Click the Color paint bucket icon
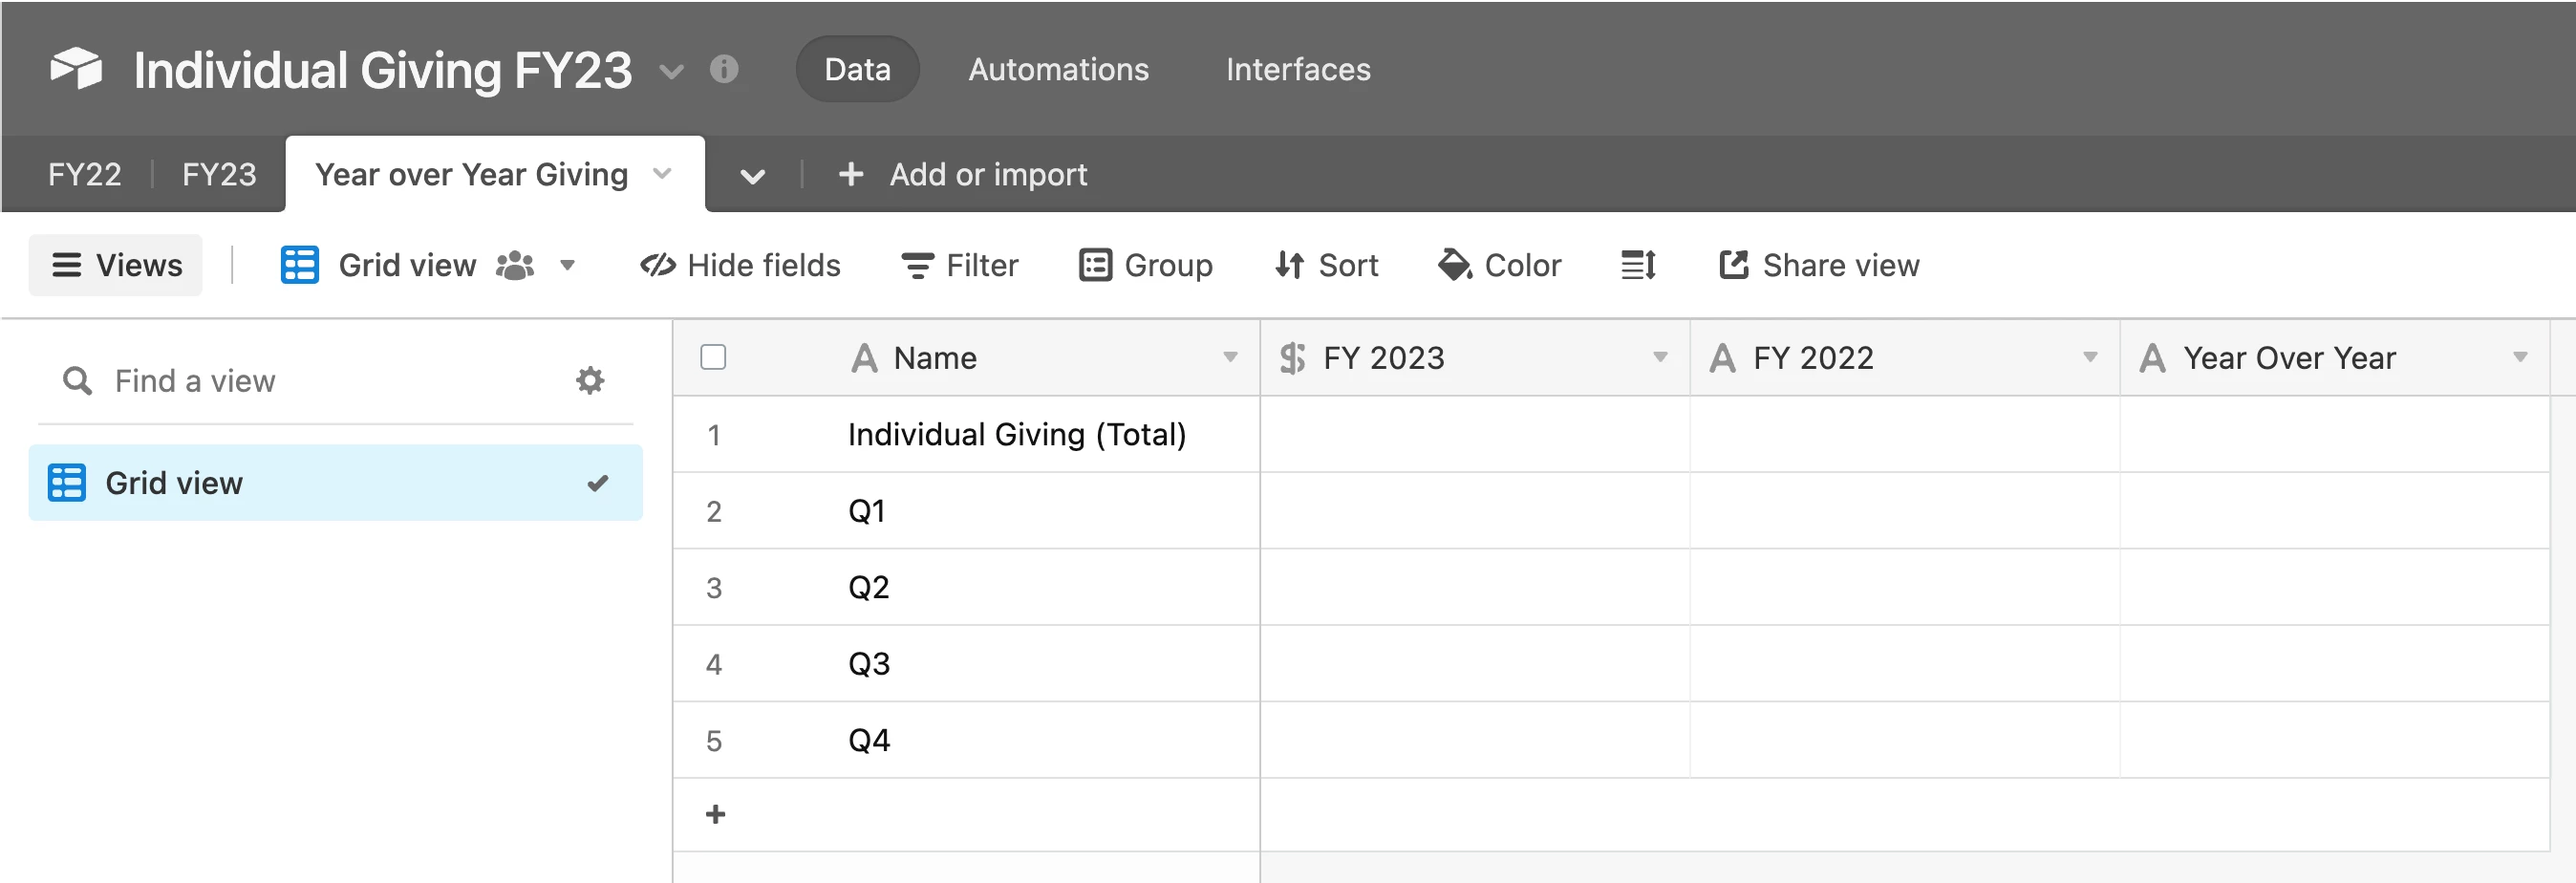 coord(1454,265)
